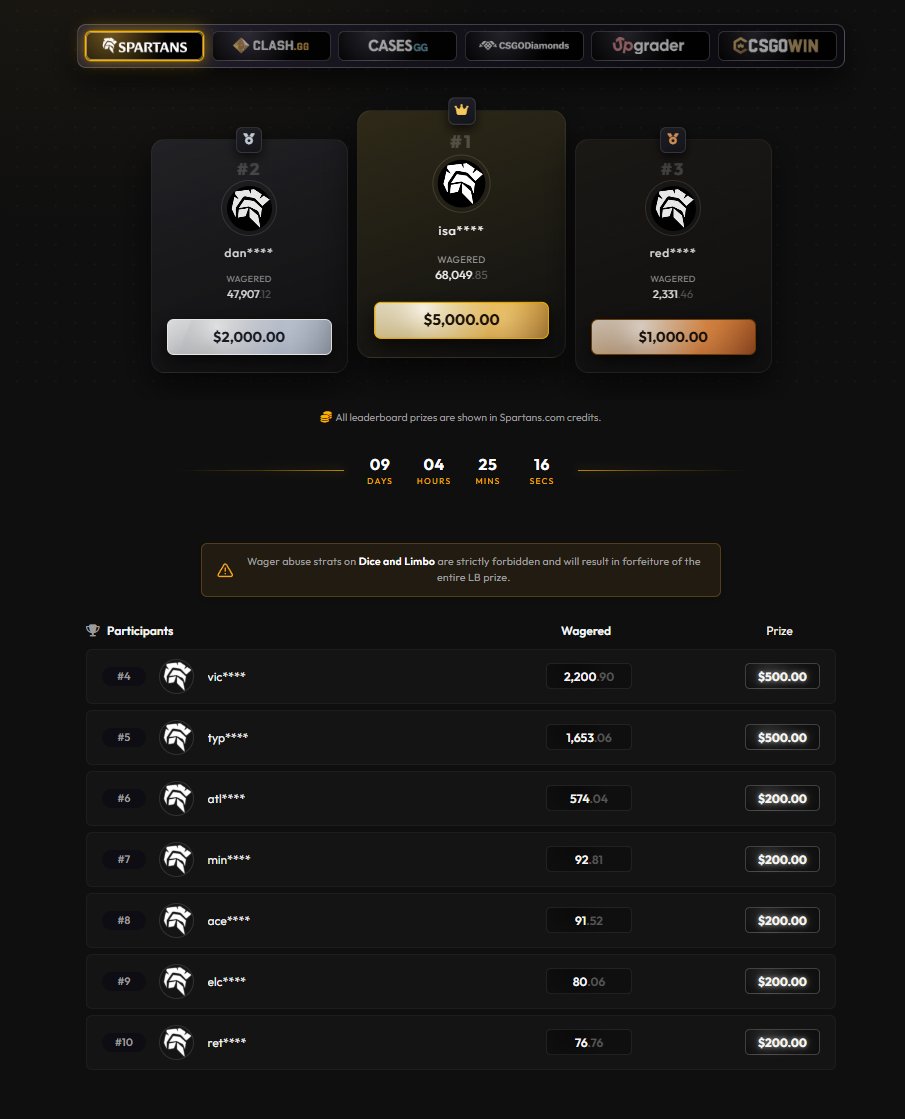Click the #7 rank badge
Screen dimensions: 905x1119
pos(124,859)
